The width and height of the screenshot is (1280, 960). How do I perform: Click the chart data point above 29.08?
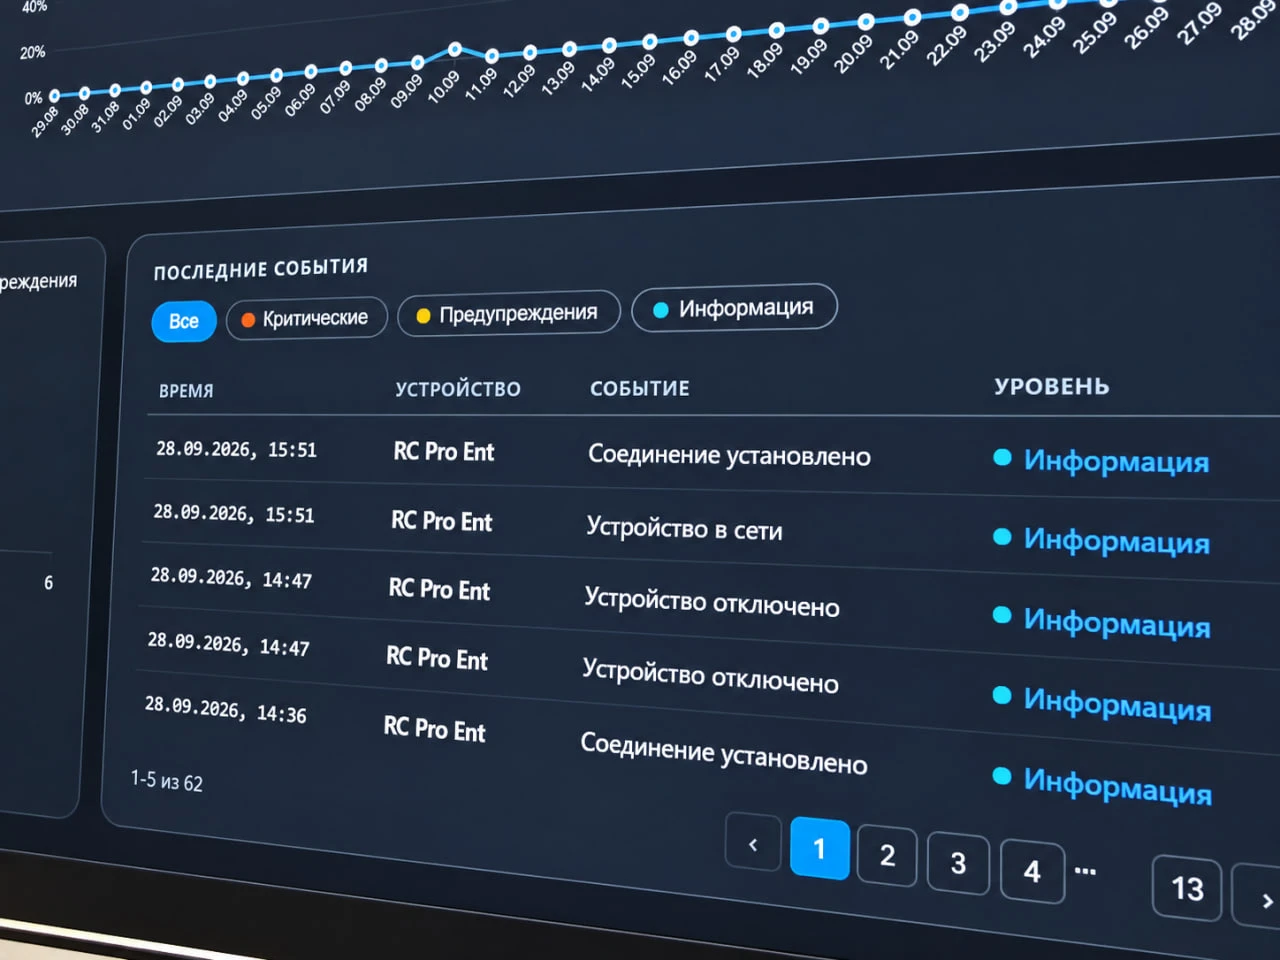(54, 96)
